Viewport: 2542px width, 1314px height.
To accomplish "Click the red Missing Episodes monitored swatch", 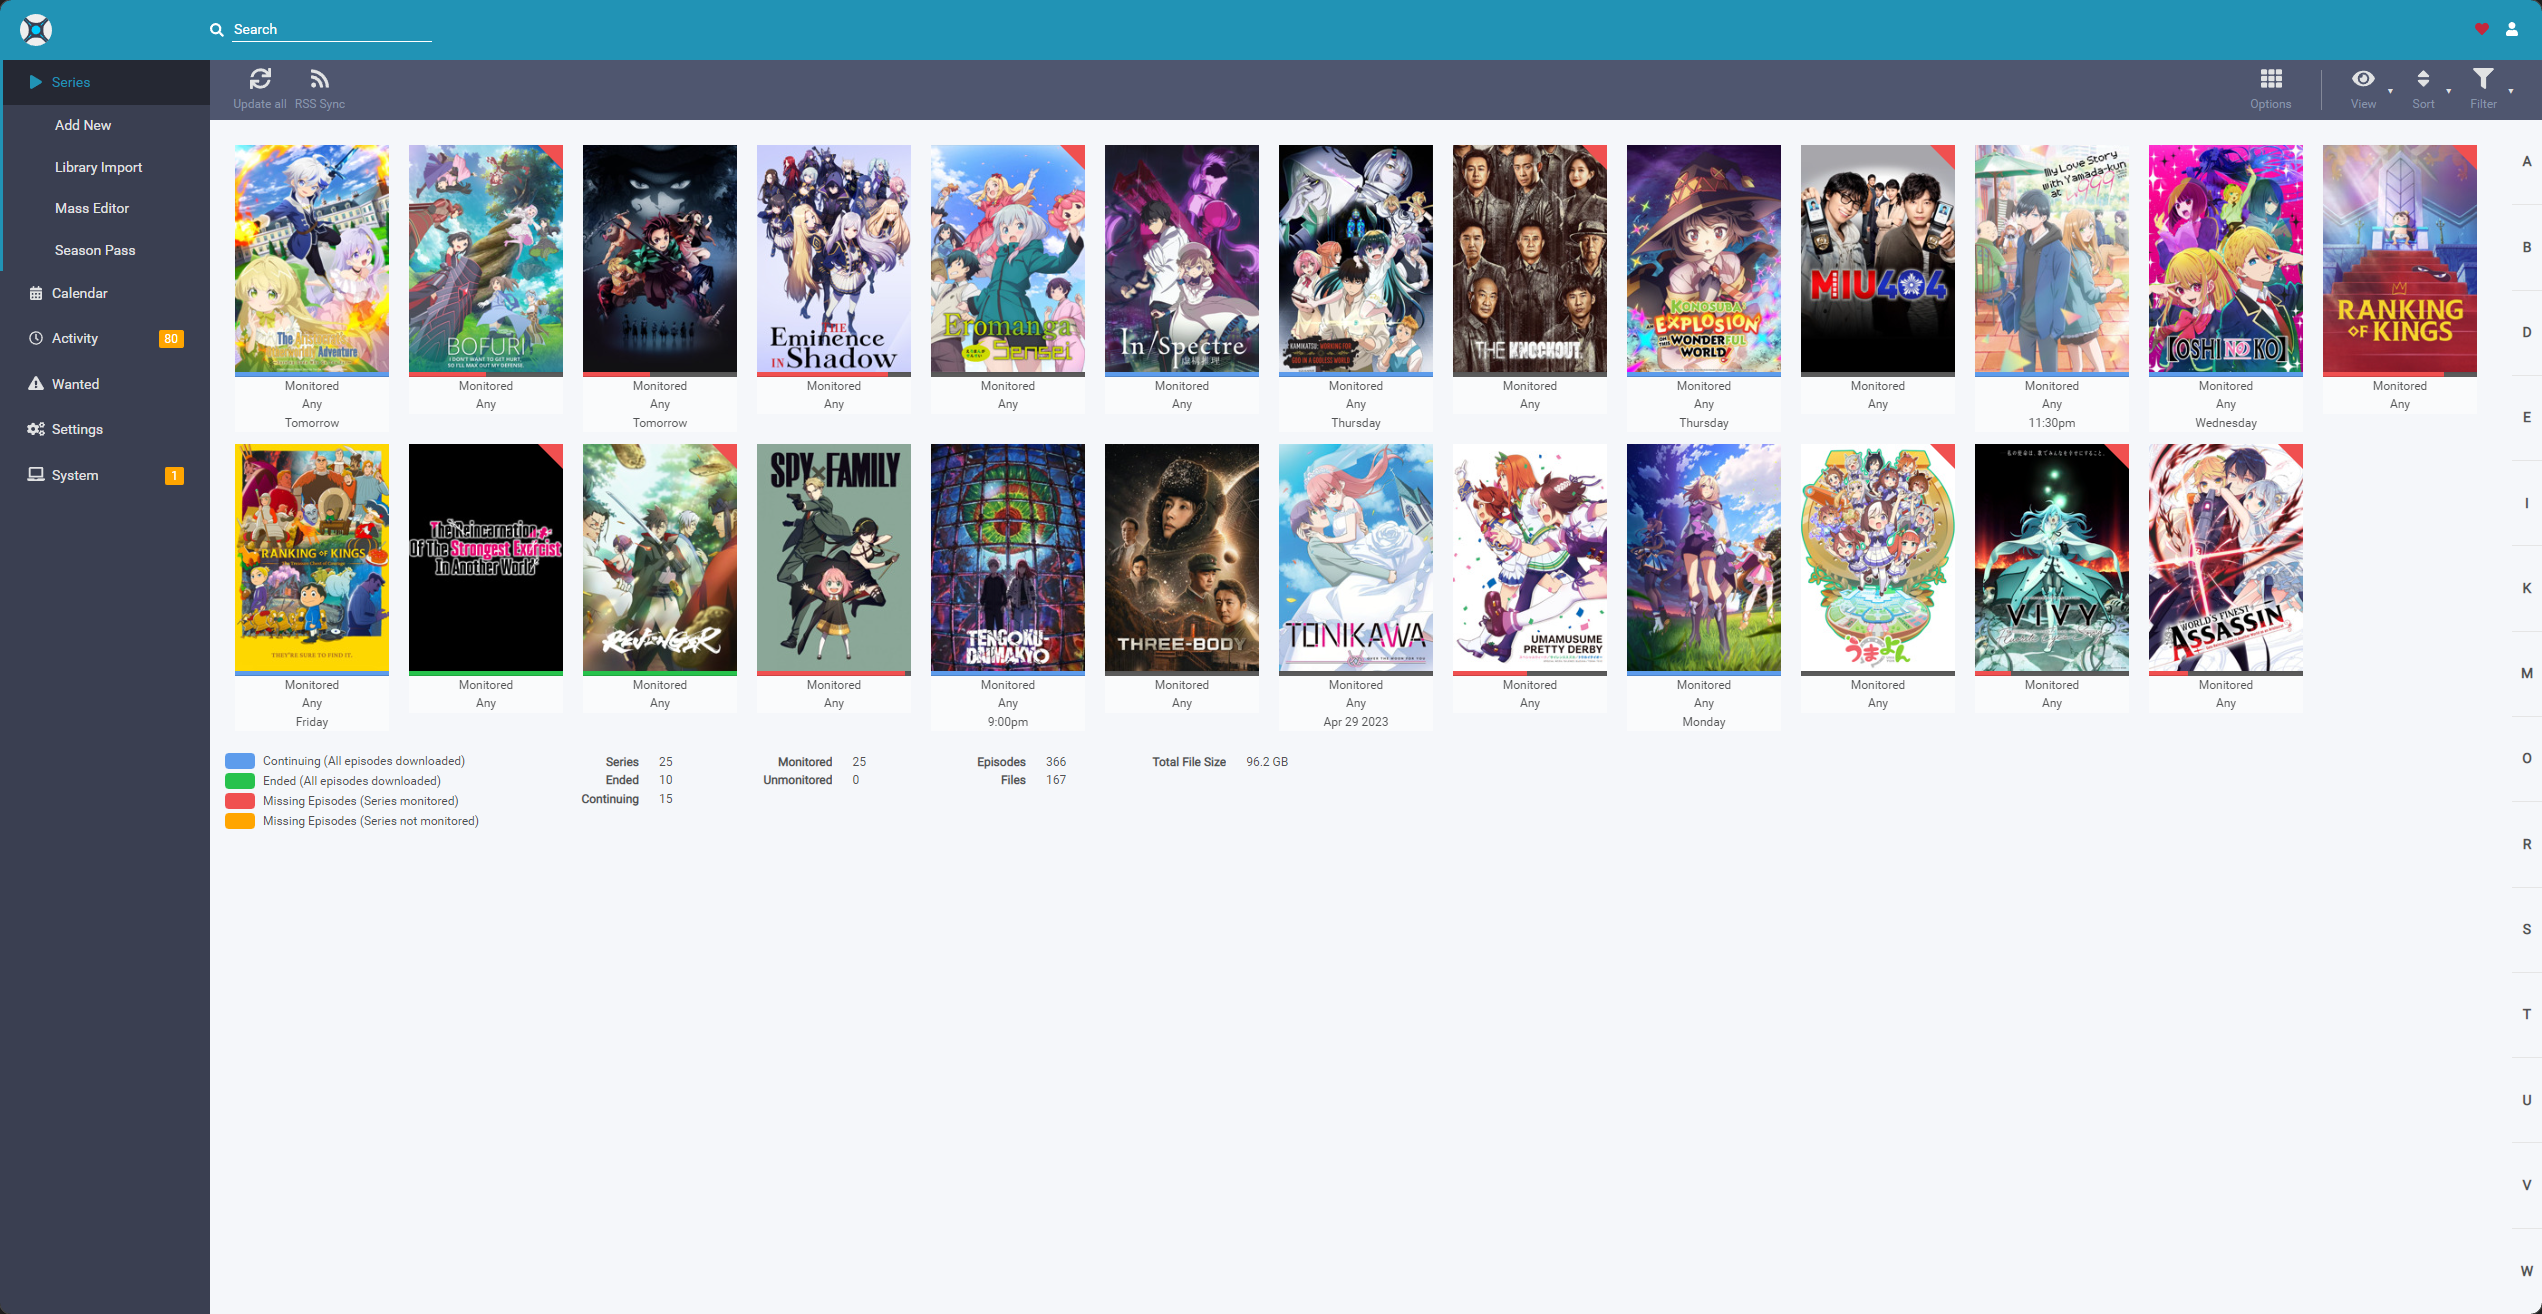I will 240,801.
